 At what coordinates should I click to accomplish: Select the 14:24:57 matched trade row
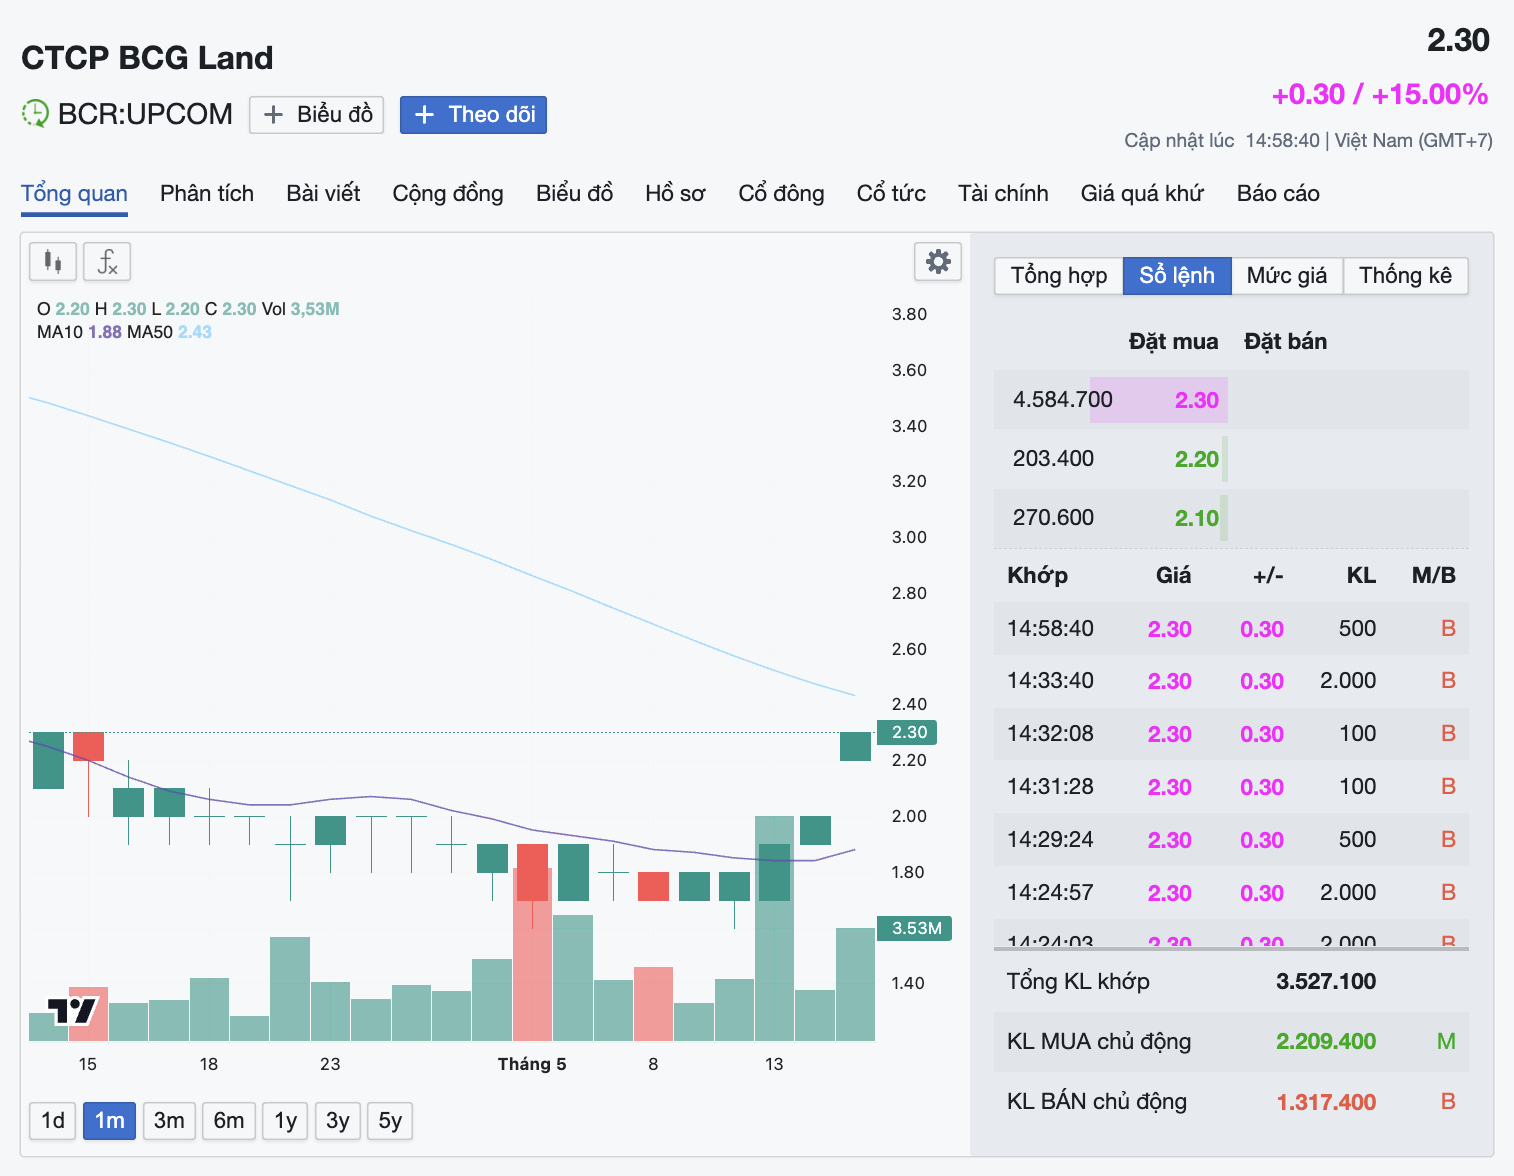point(1231,893)
